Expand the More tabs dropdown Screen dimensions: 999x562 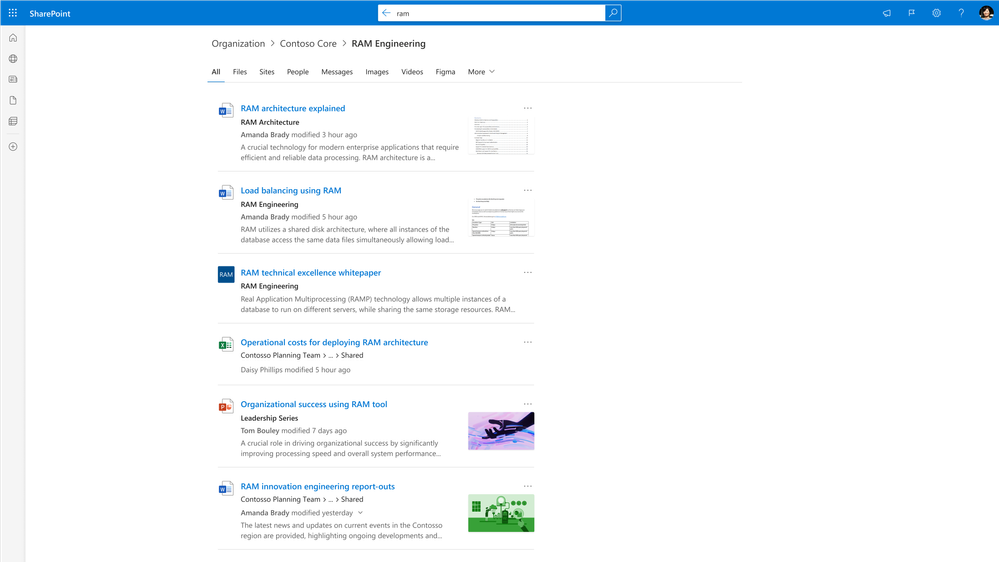coord(481,72)
